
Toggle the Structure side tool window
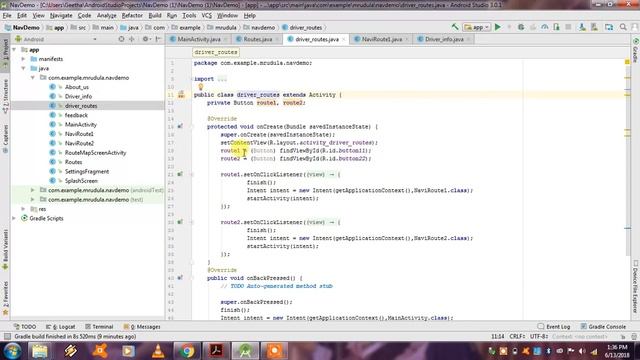point(5,96)
